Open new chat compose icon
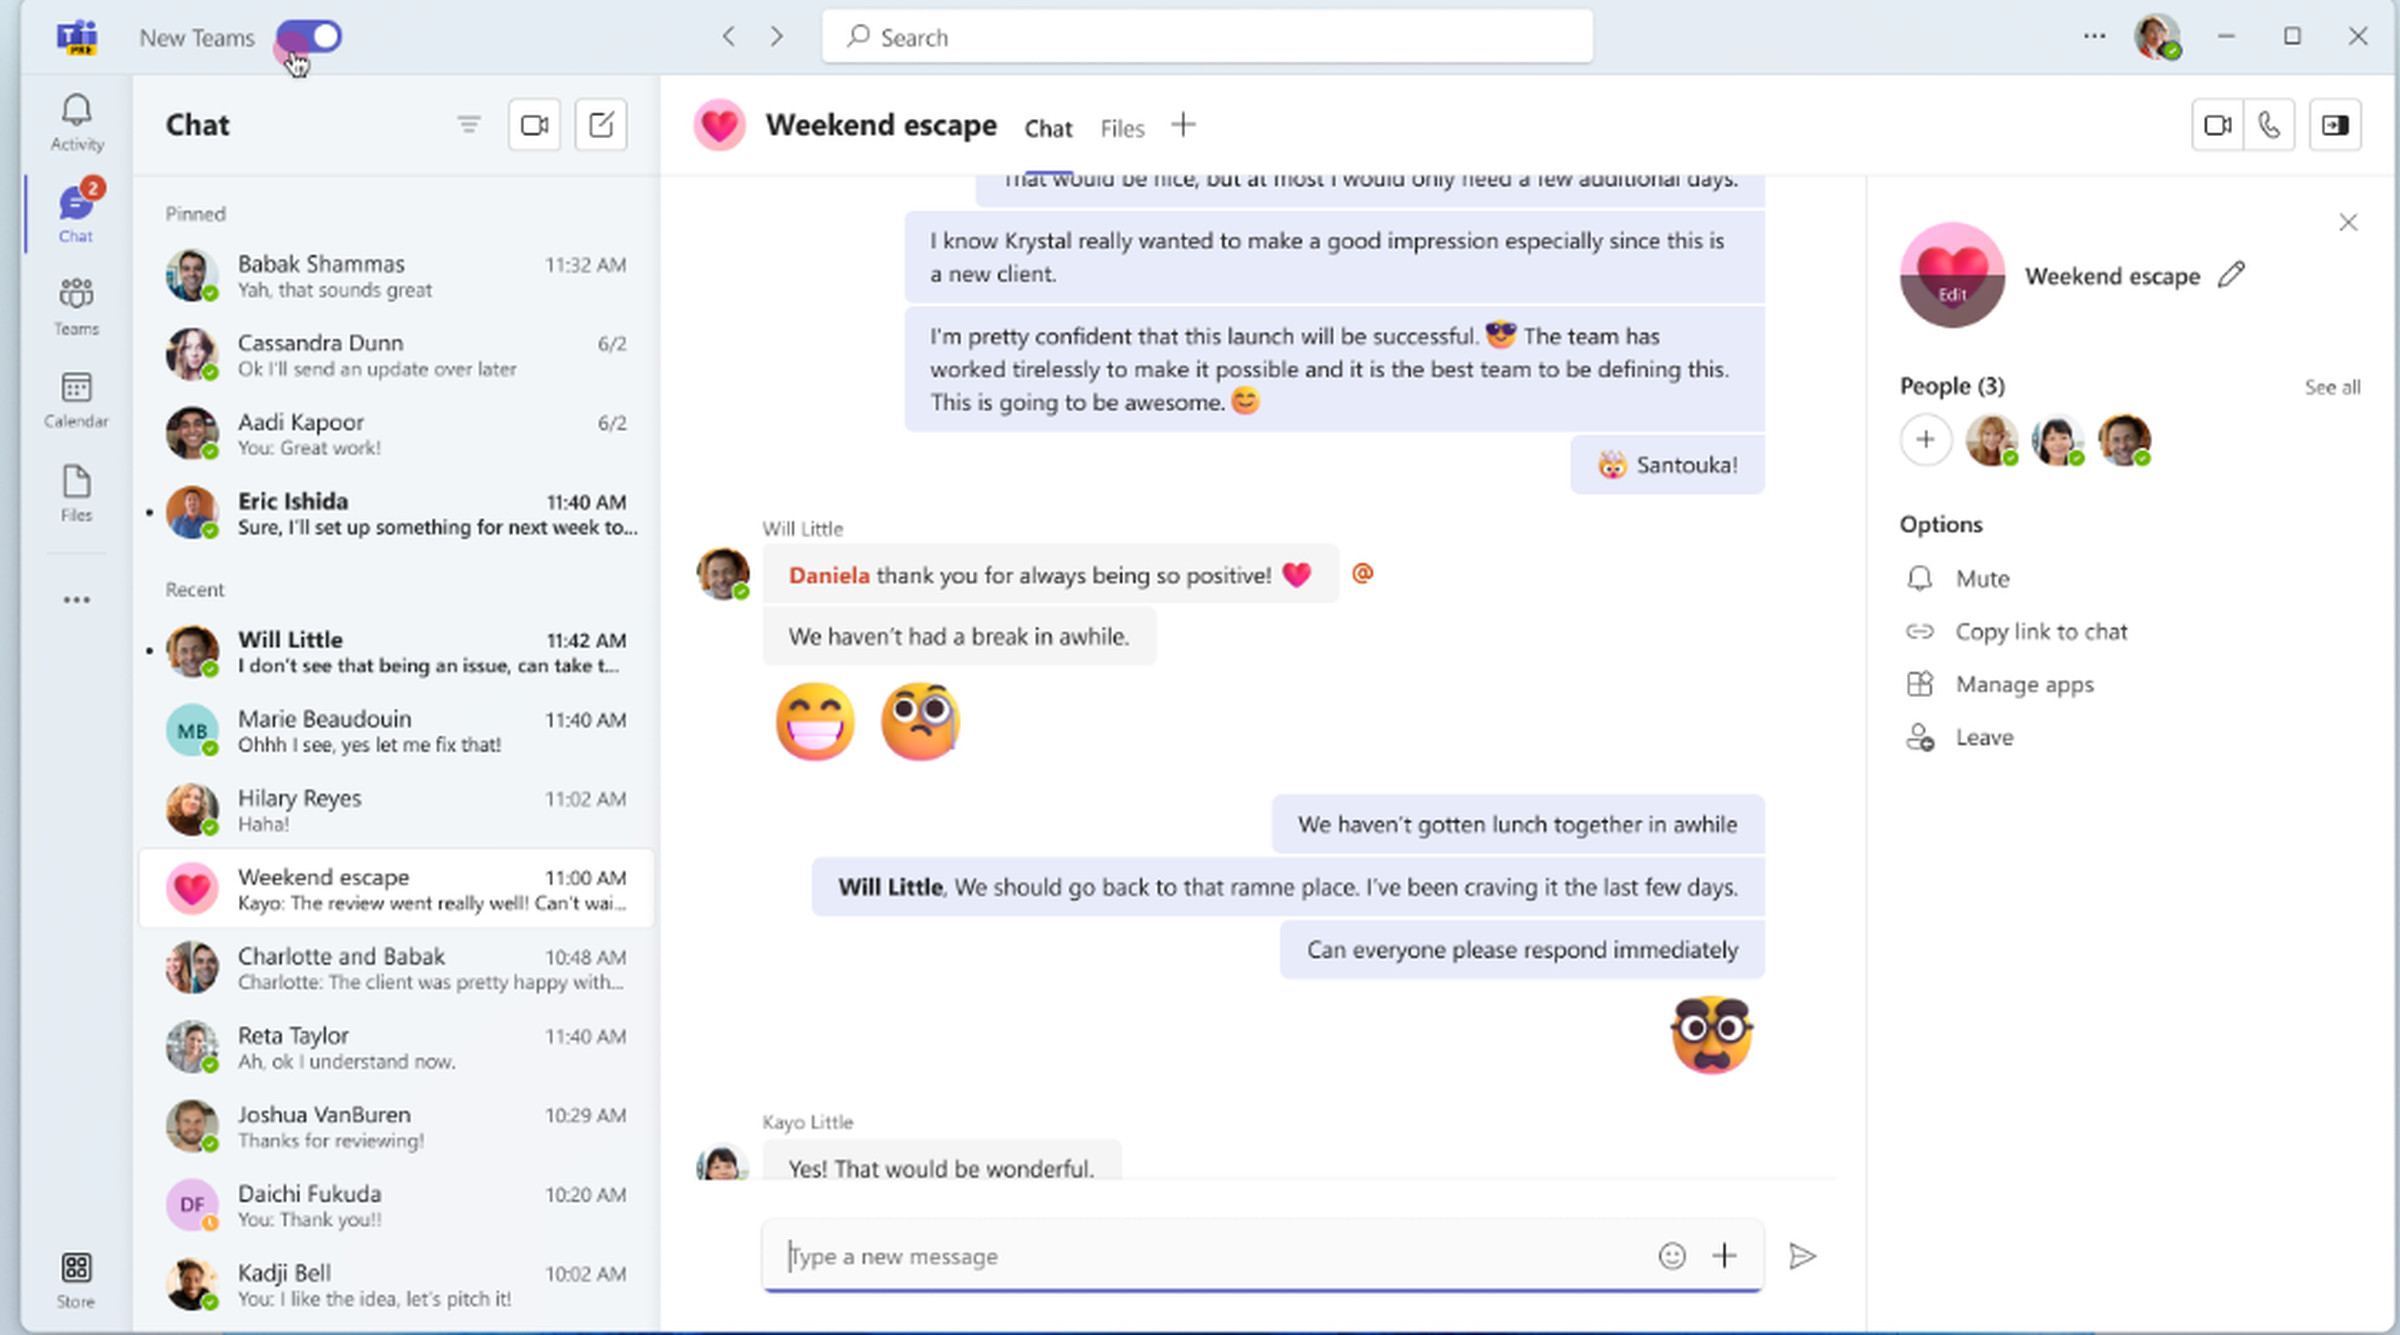The image size is (2400, 1335). [603, 125]
